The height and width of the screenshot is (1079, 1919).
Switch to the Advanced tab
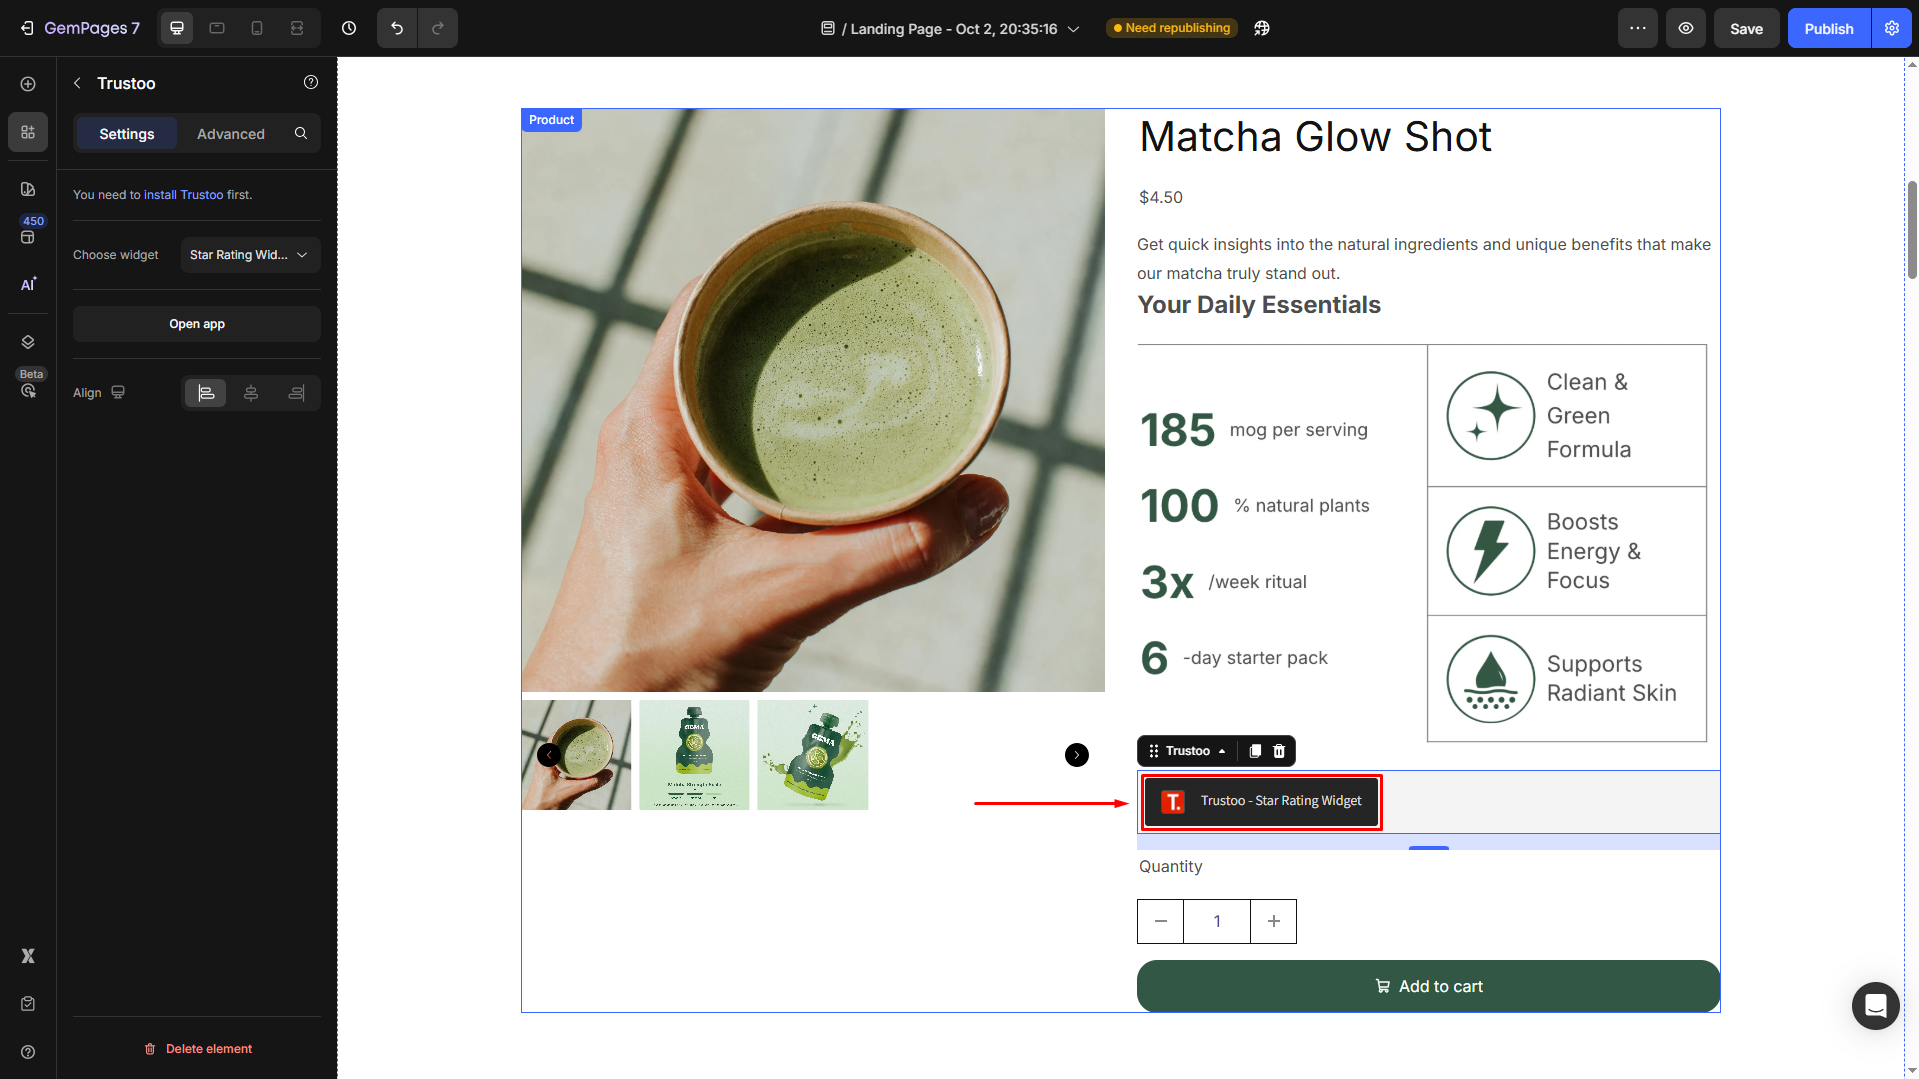coord(230,134)
